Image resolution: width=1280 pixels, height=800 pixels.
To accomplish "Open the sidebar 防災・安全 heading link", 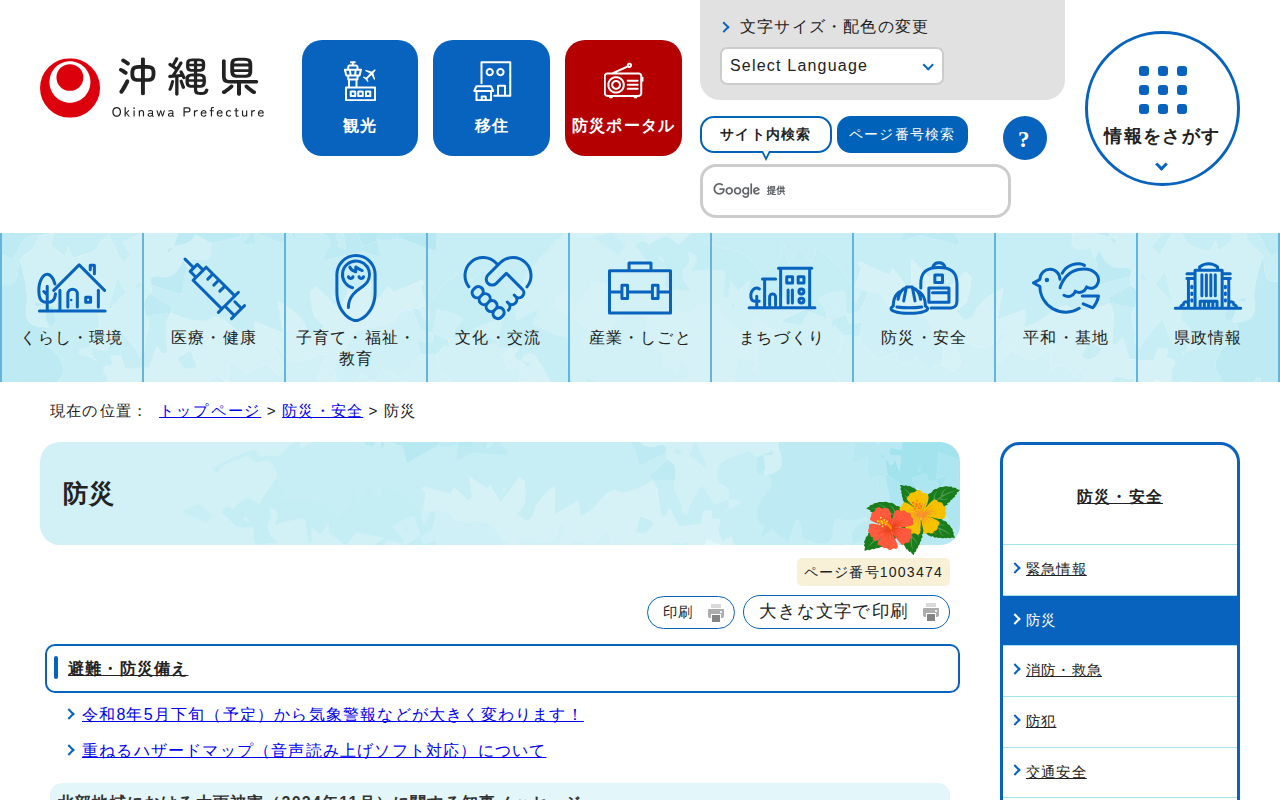I will coord(1120,497).
